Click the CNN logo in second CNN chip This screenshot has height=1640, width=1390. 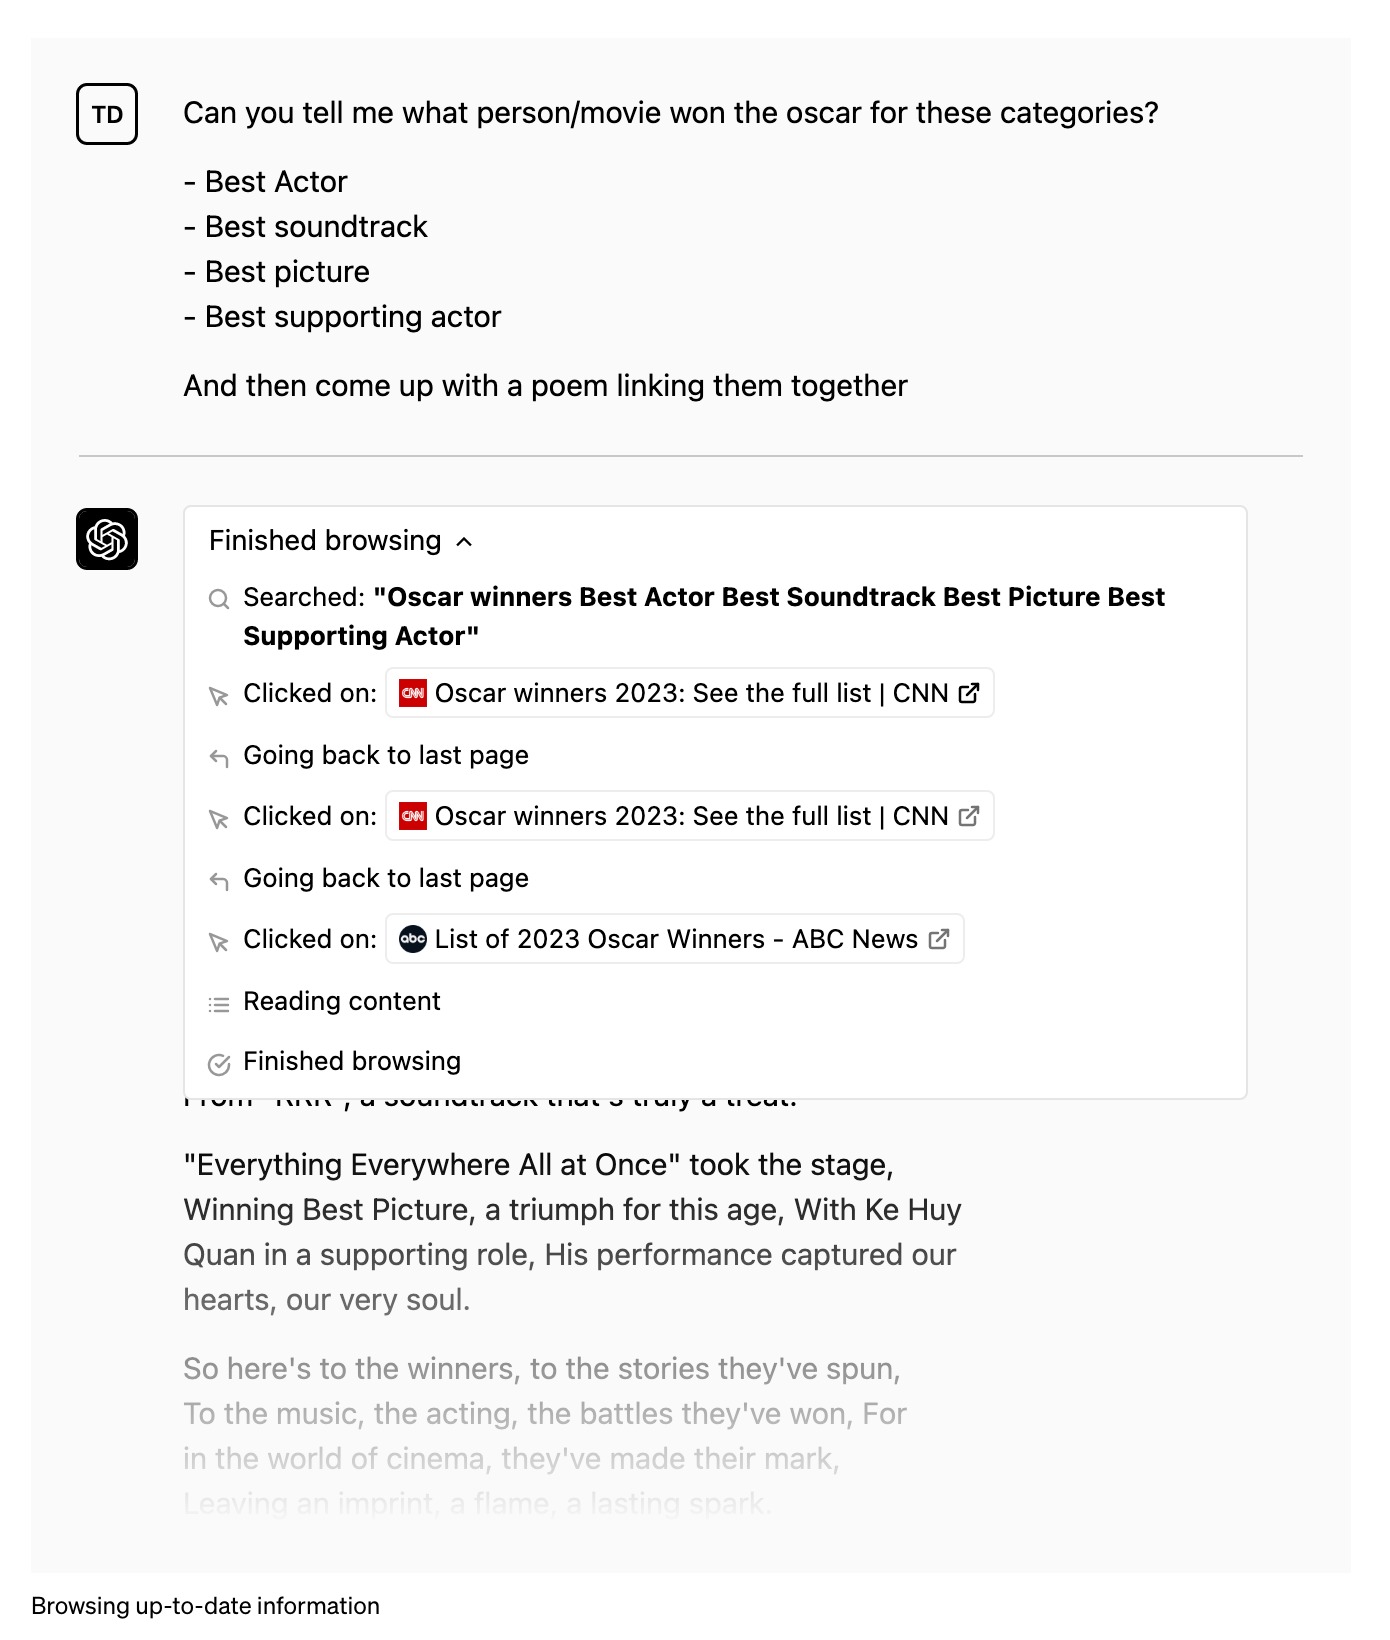pos(413,816)
